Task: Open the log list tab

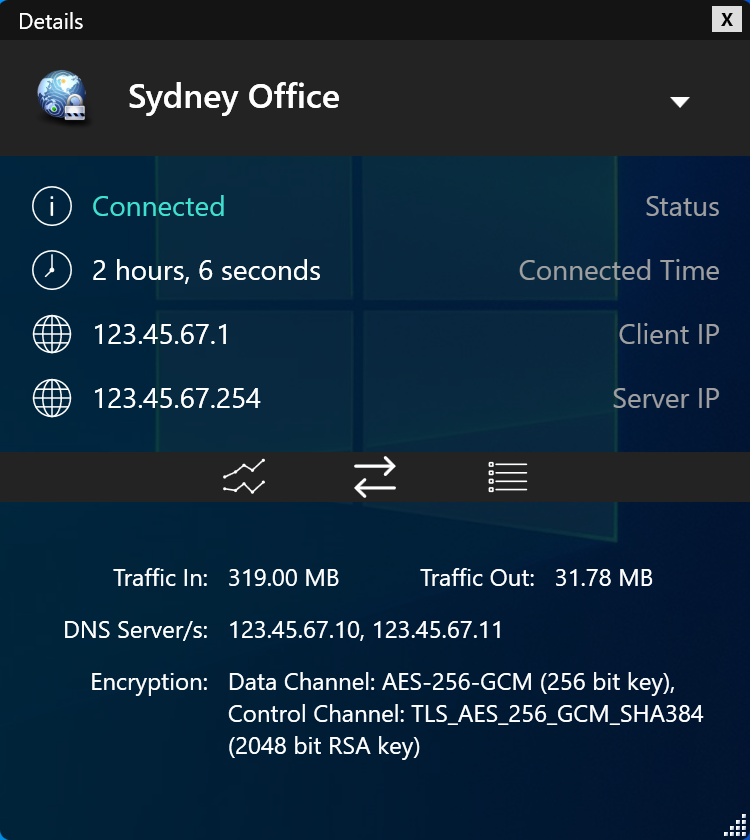Action: point(507,478)
